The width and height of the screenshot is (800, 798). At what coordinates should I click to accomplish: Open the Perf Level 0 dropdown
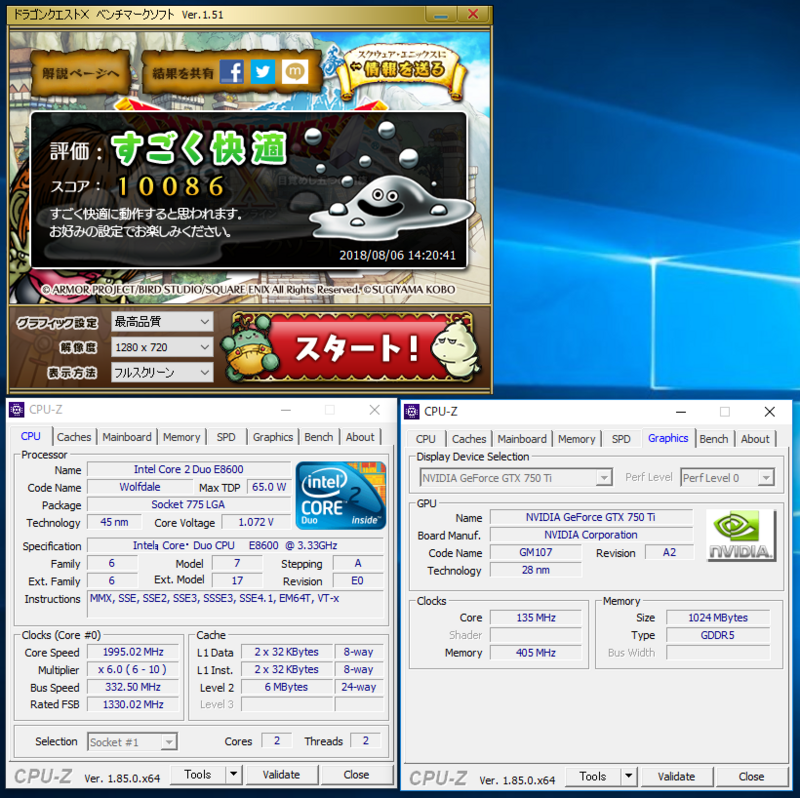pos(727,478)
